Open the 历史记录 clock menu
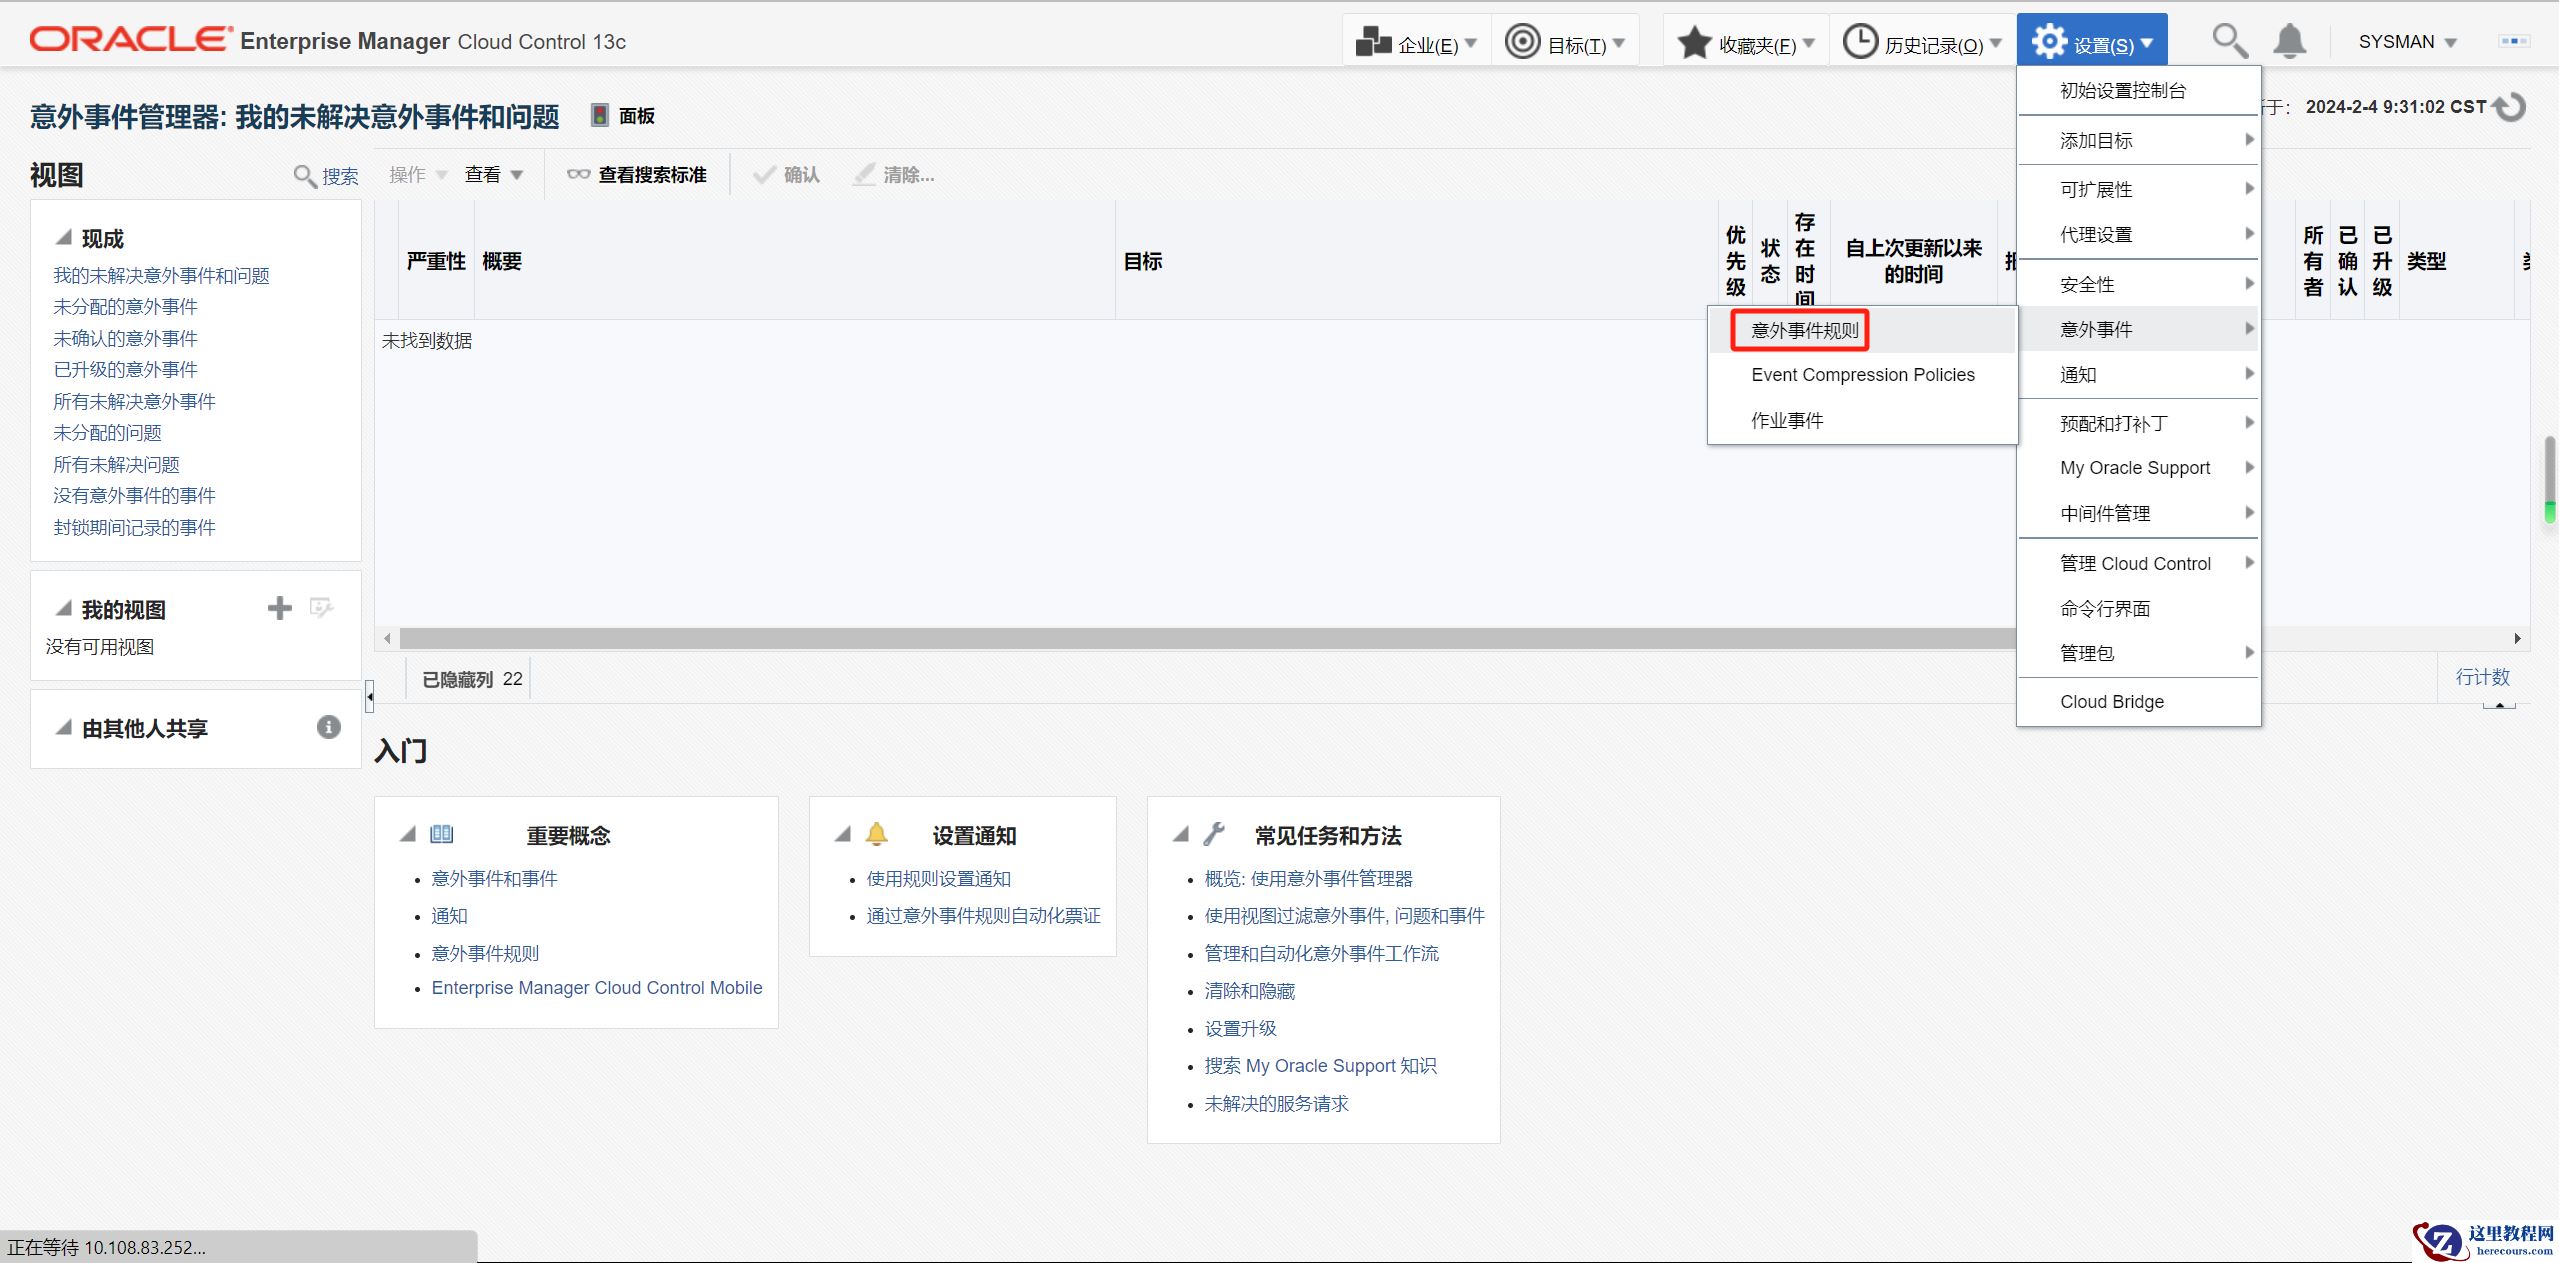2559x1263 pixels. point(1922,43)
